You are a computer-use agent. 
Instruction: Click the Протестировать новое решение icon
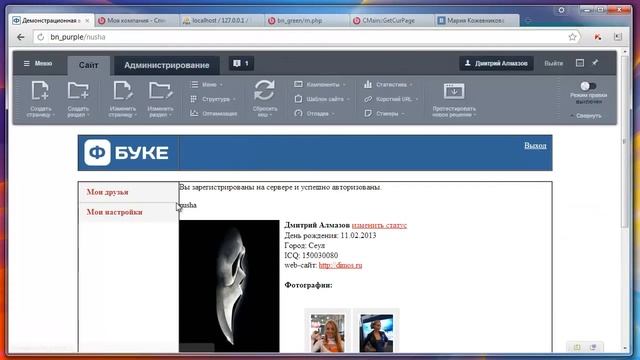pos(454,91)
